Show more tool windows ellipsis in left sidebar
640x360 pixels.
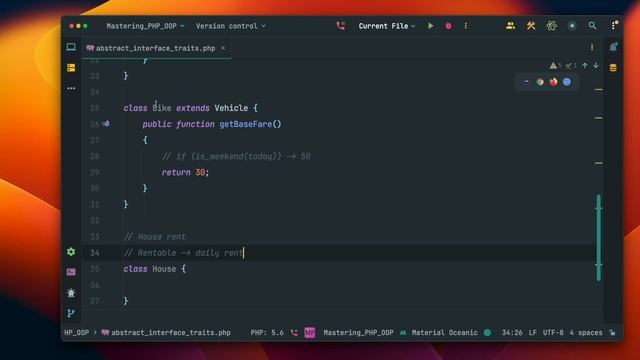pos(71,88)
